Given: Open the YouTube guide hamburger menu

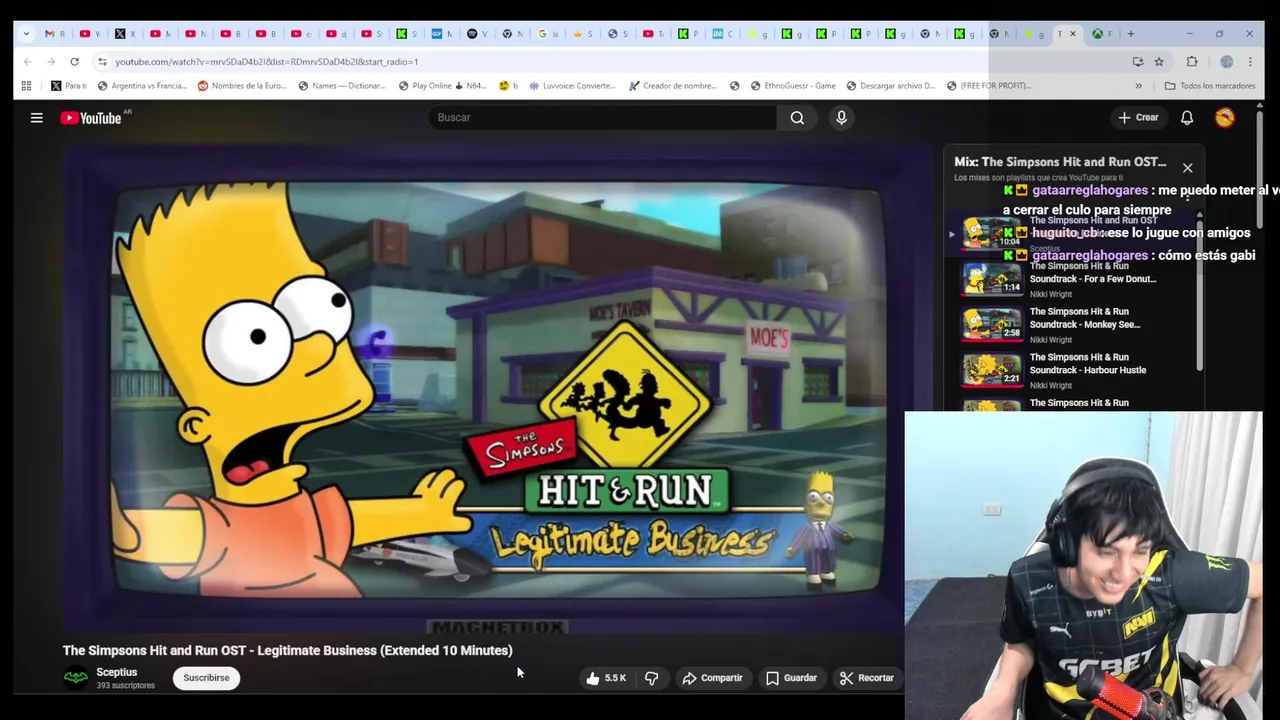Looking at the screenshot, I should (36, 117).
